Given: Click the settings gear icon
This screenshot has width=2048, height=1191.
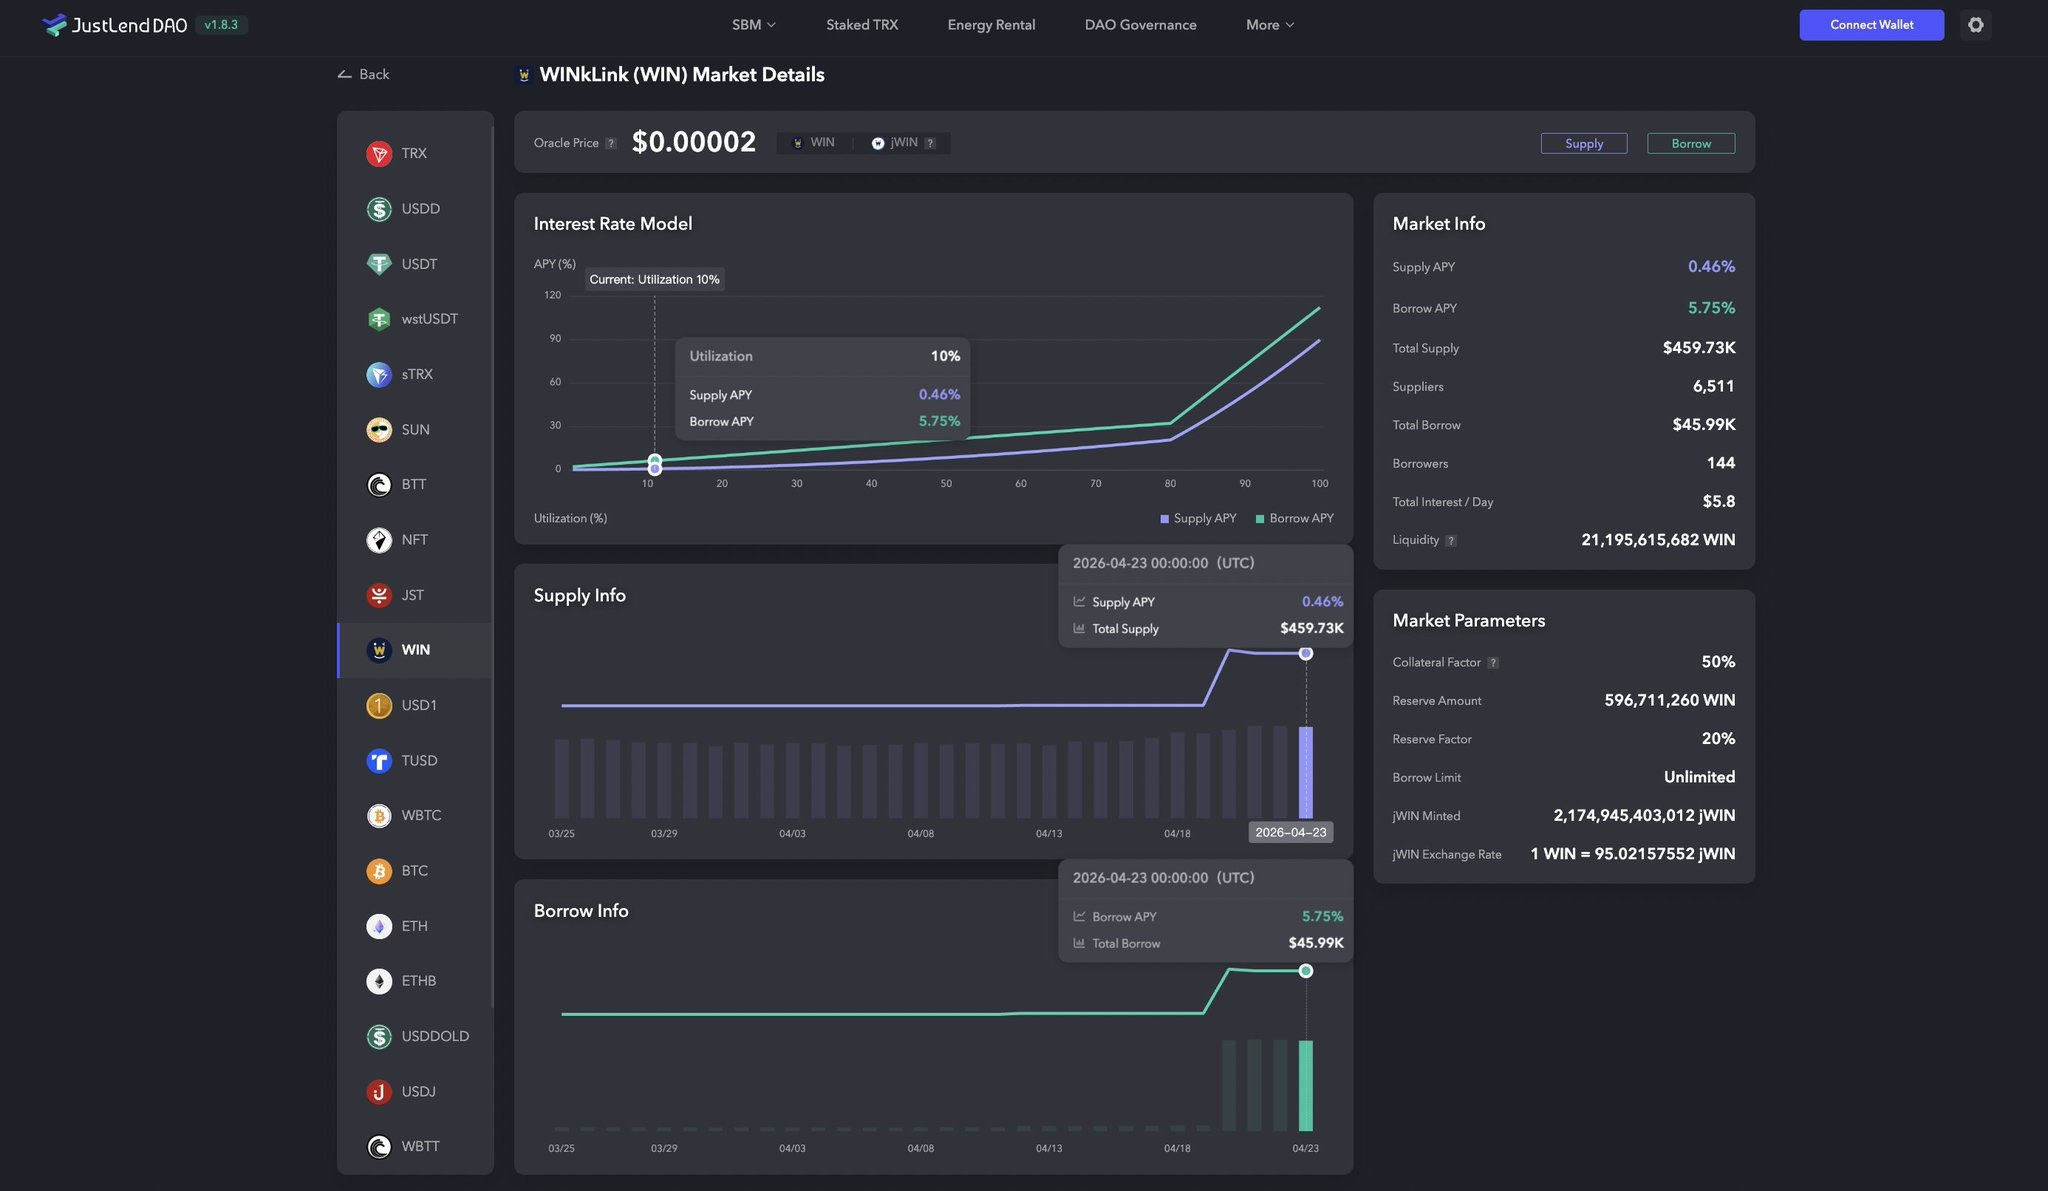Looking at the screenshot, I should [x=1975, y=25].
